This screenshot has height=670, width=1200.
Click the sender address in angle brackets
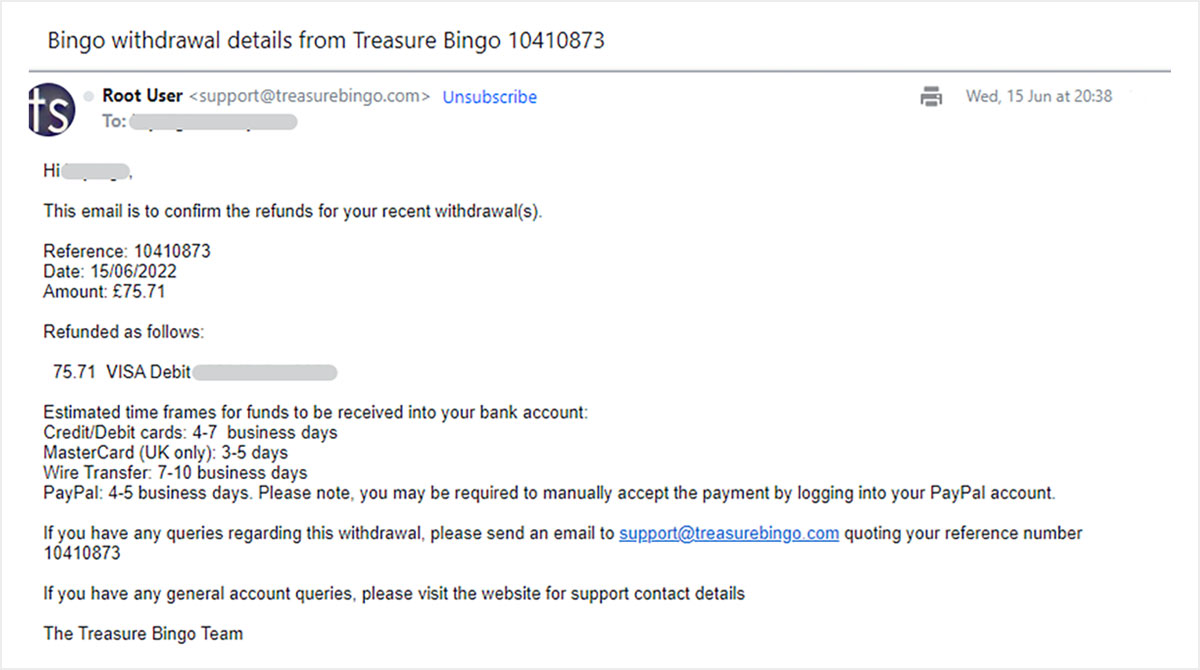310,97
